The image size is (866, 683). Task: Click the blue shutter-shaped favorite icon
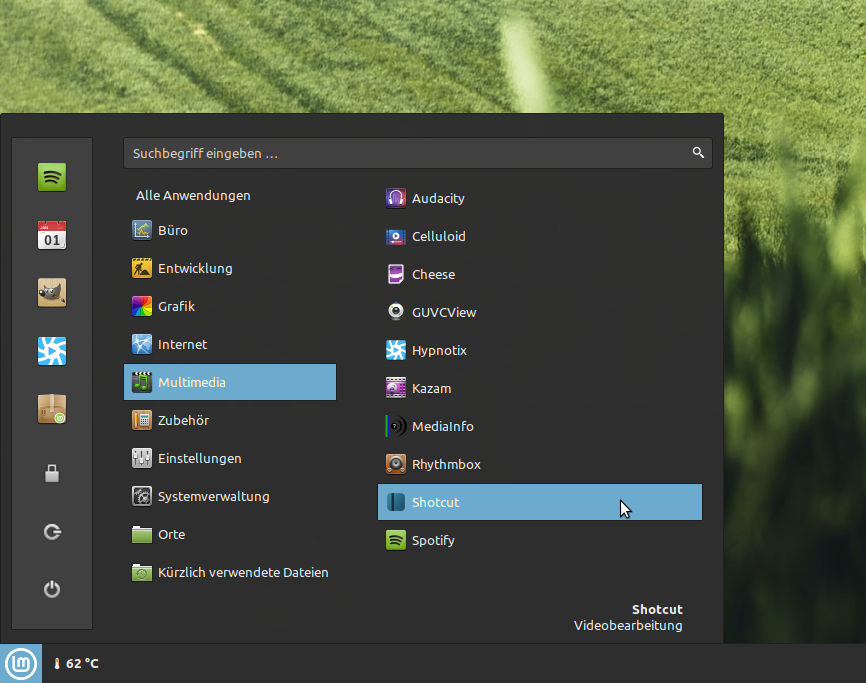52,350
